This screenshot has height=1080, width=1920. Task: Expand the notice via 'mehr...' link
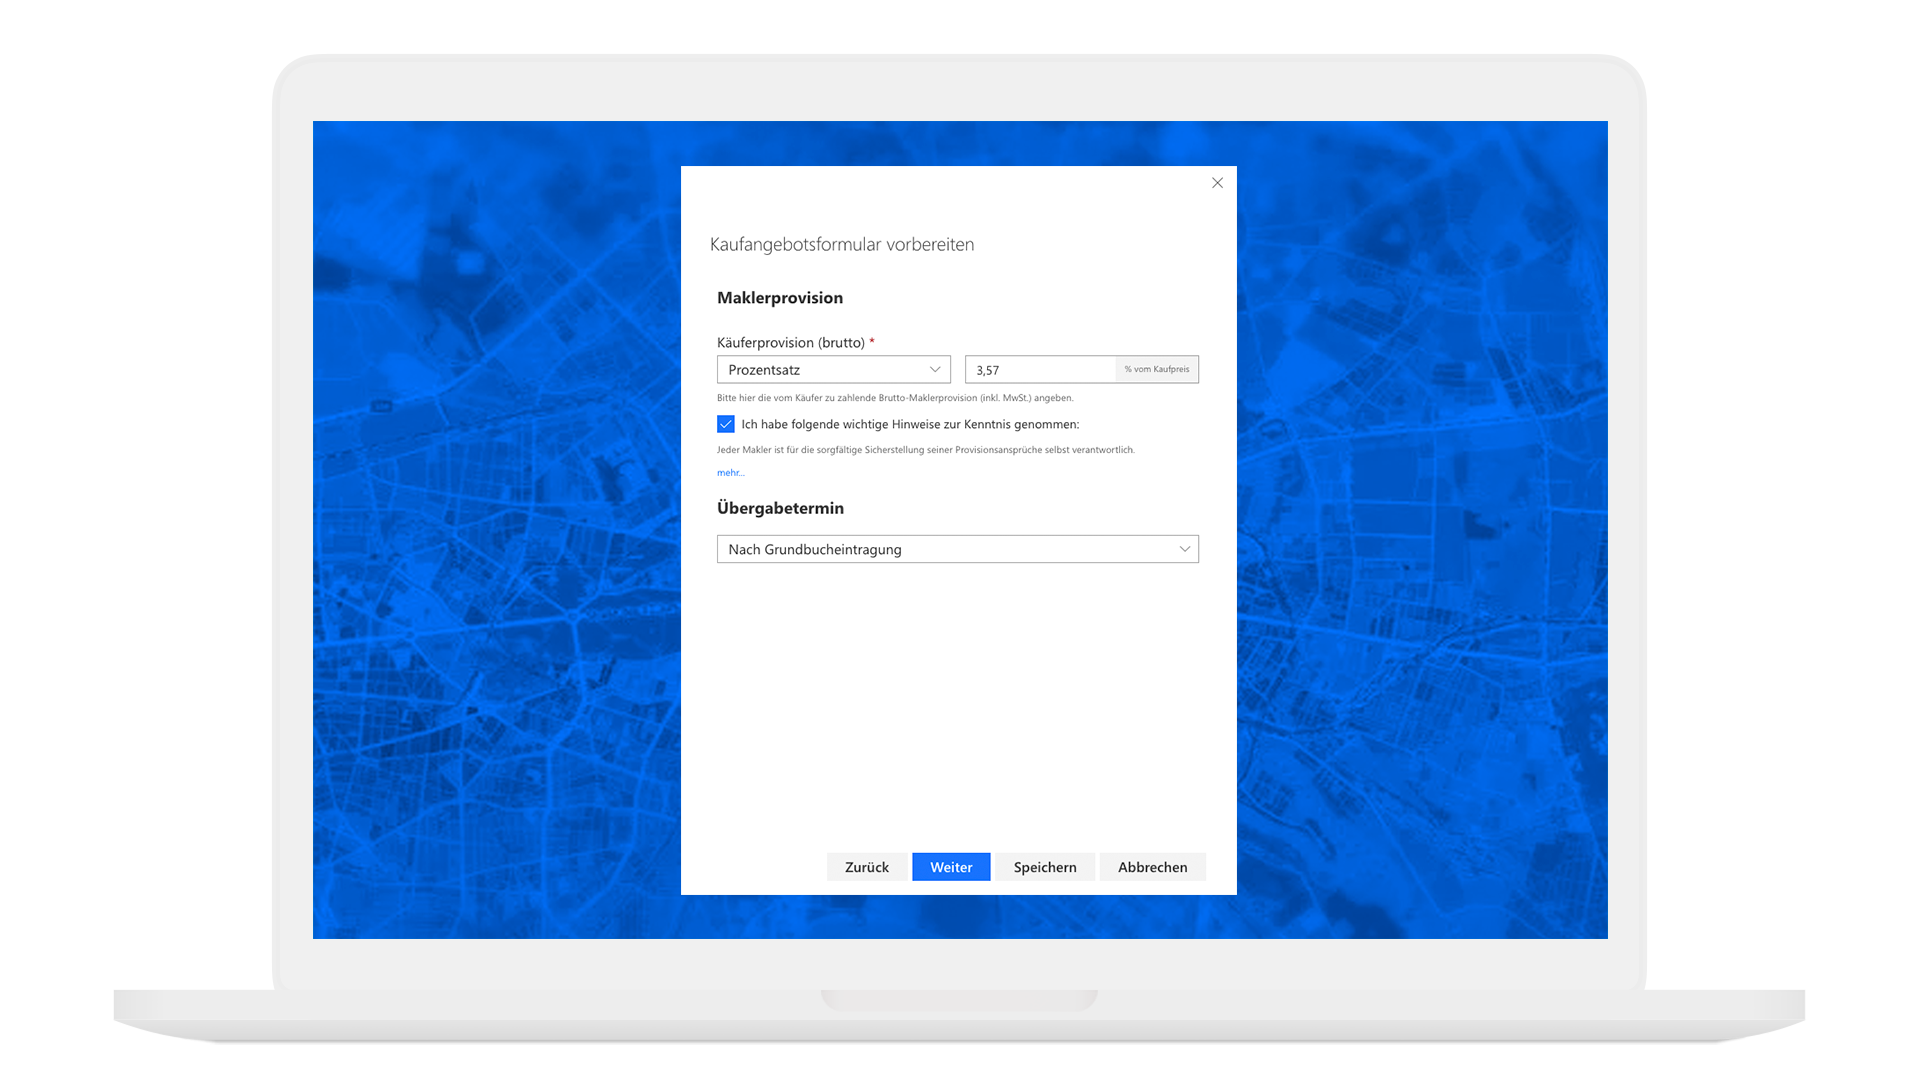[x=730, y=473]
